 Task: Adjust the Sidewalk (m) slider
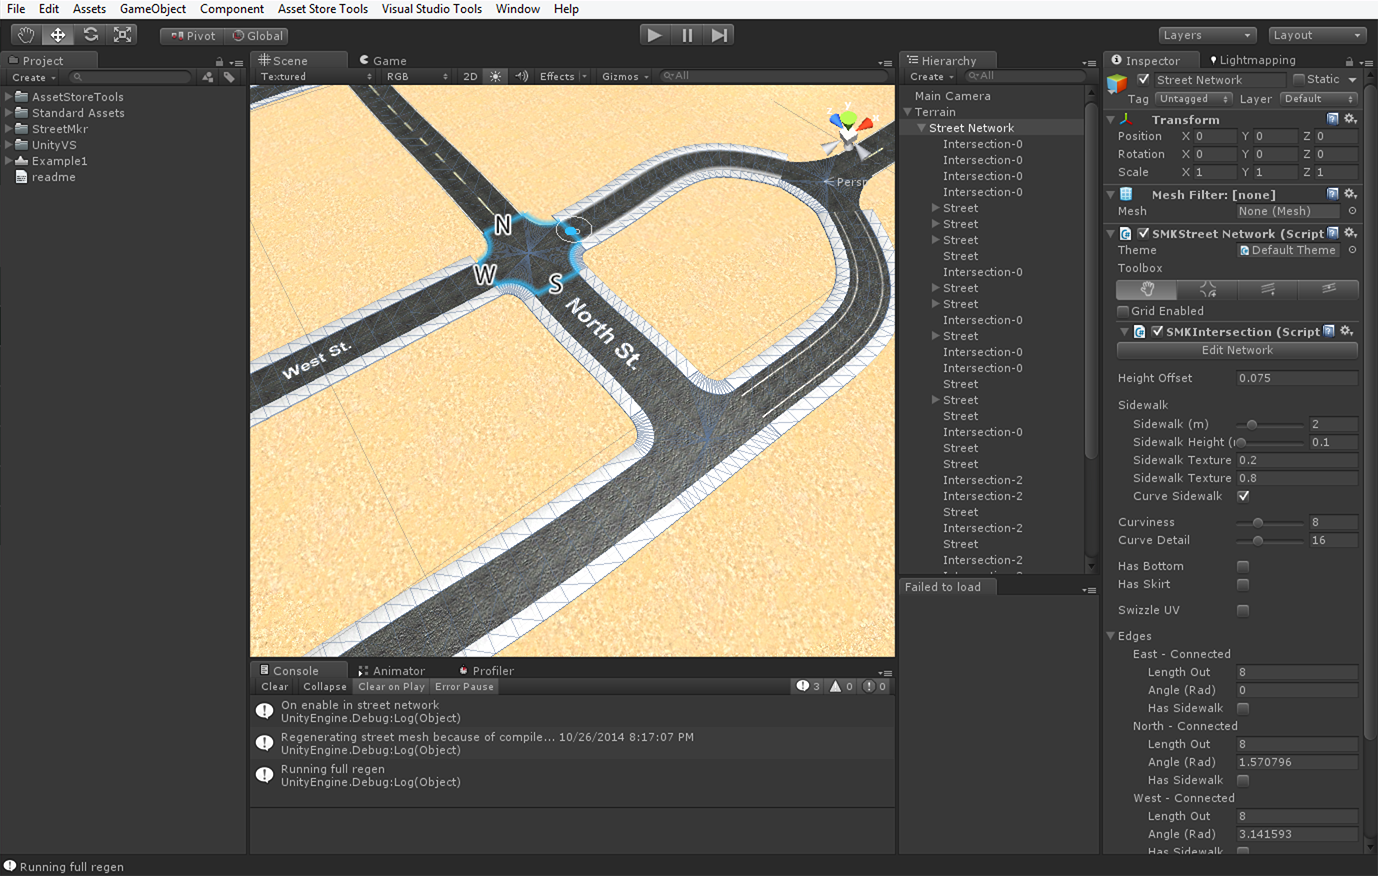coord(1270,424)
